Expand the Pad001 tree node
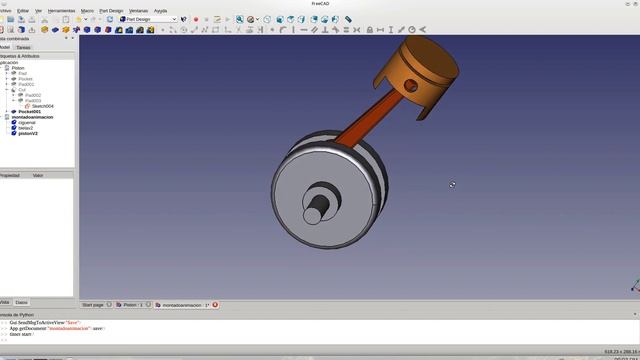 (x=7, y=84)
